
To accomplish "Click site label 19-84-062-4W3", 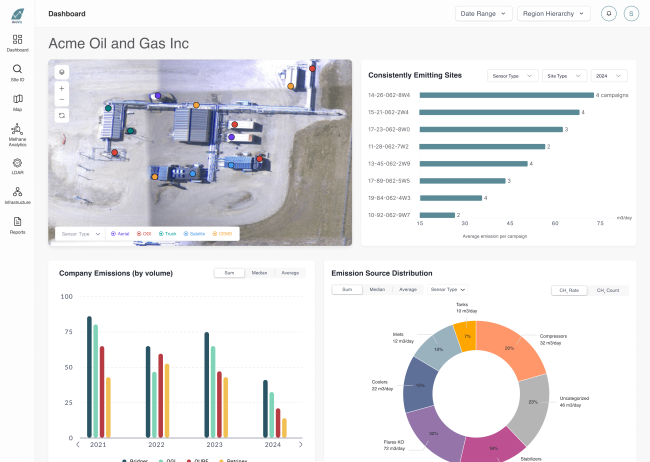I will (389, 198).
